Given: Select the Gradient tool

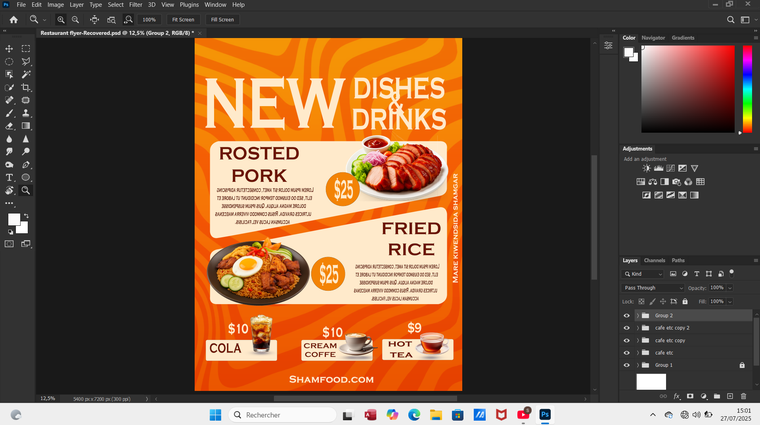Looking at the screenshot, I should click(26, 126).
